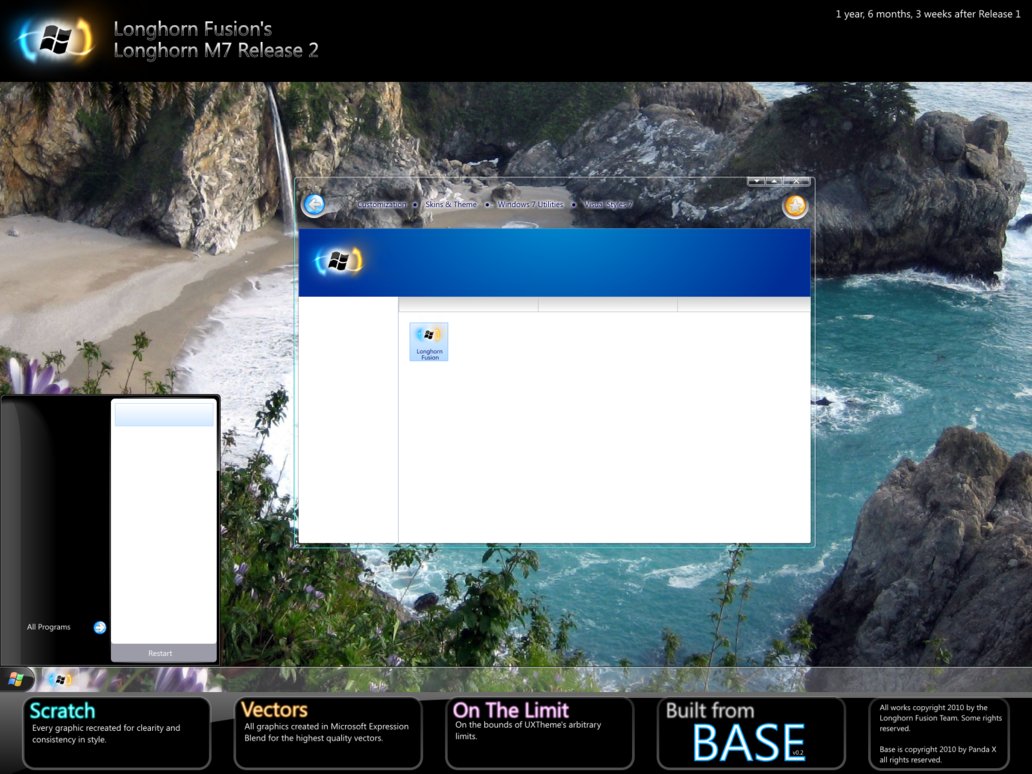Click the All Programs arrow icon
The image size is (1032, 774).
click(100, 628)
